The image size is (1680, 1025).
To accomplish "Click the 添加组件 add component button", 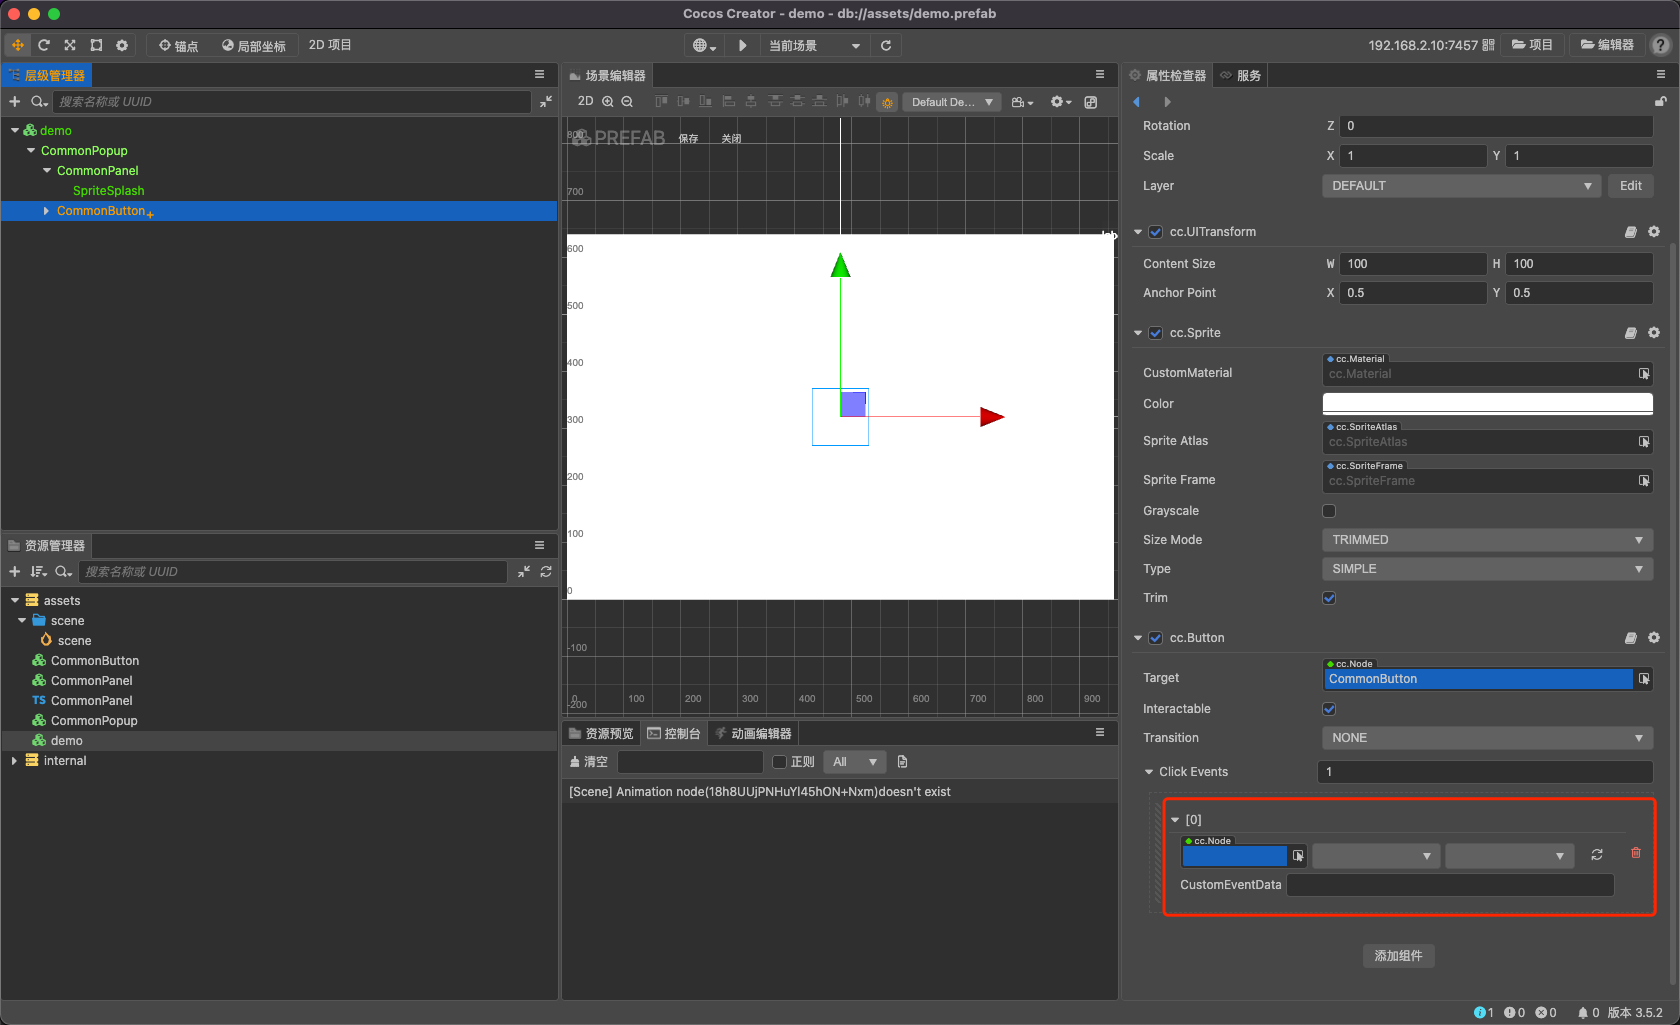I will (x=1398, y=956).
